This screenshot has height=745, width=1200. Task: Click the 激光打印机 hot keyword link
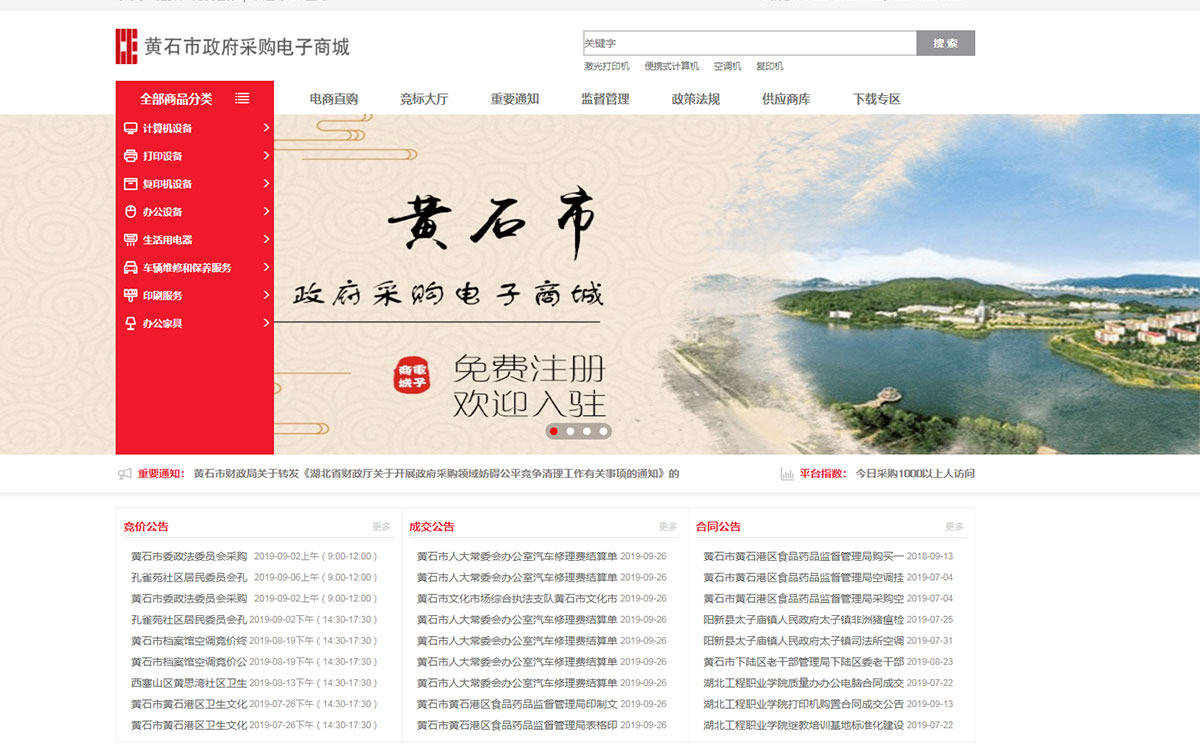[x=606, y=67]
